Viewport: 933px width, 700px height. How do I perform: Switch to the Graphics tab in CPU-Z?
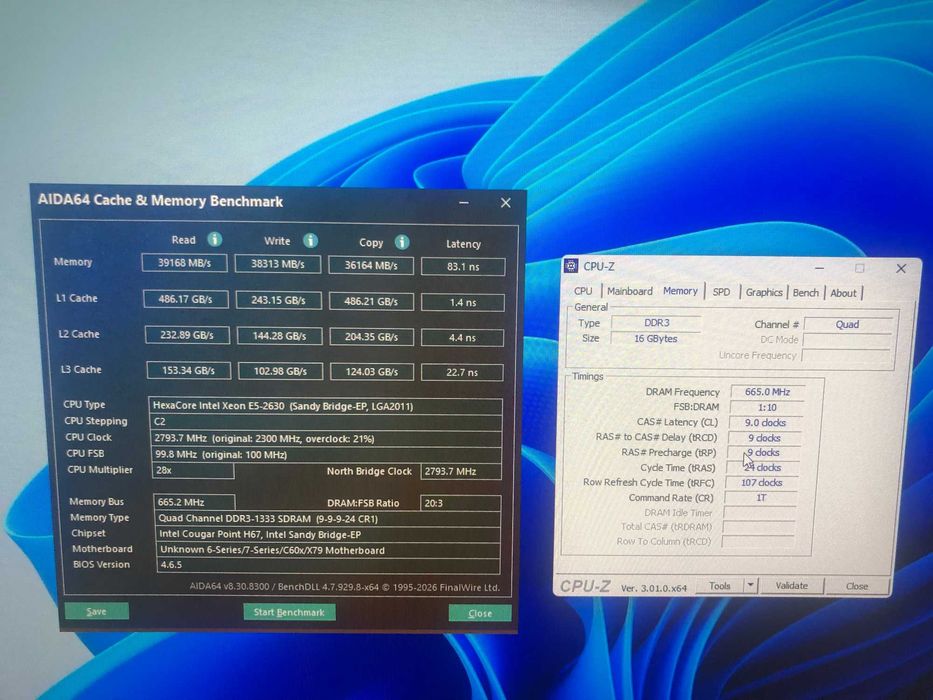point(764,292)
